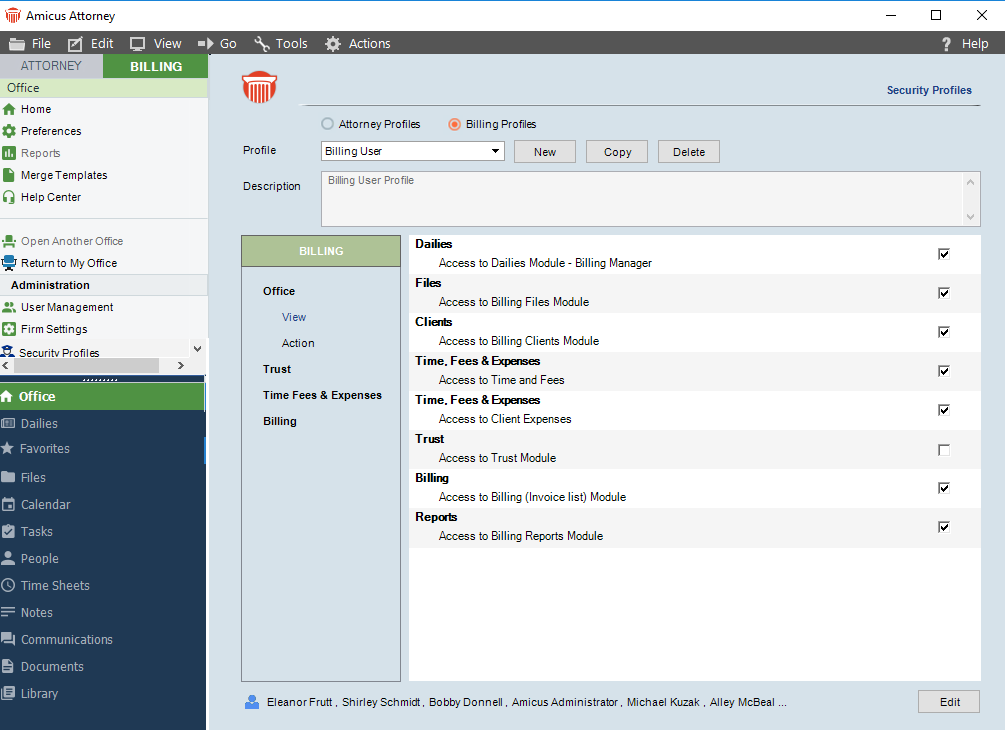Viewport: 1005px width, 730px height.
Task: Click the Calendar icon in navigation
Action: point(8,504)
